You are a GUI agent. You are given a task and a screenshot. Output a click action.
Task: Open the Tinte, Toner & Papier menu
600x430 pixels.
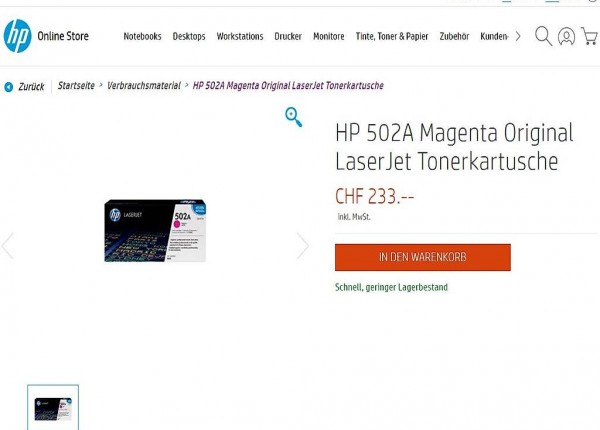click(392, 36)
